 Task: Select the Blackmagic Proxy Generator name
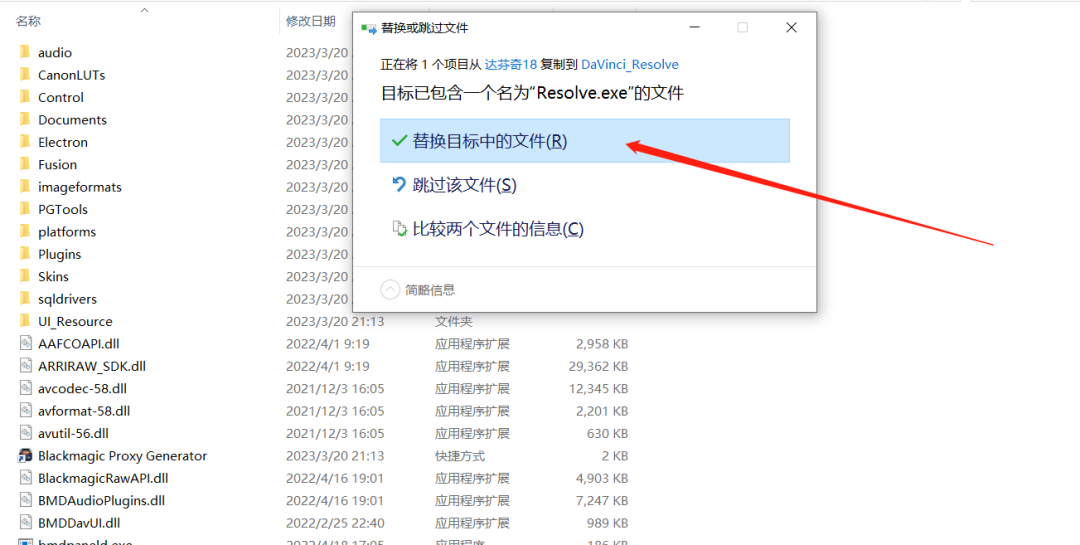(x=123, y=455)
